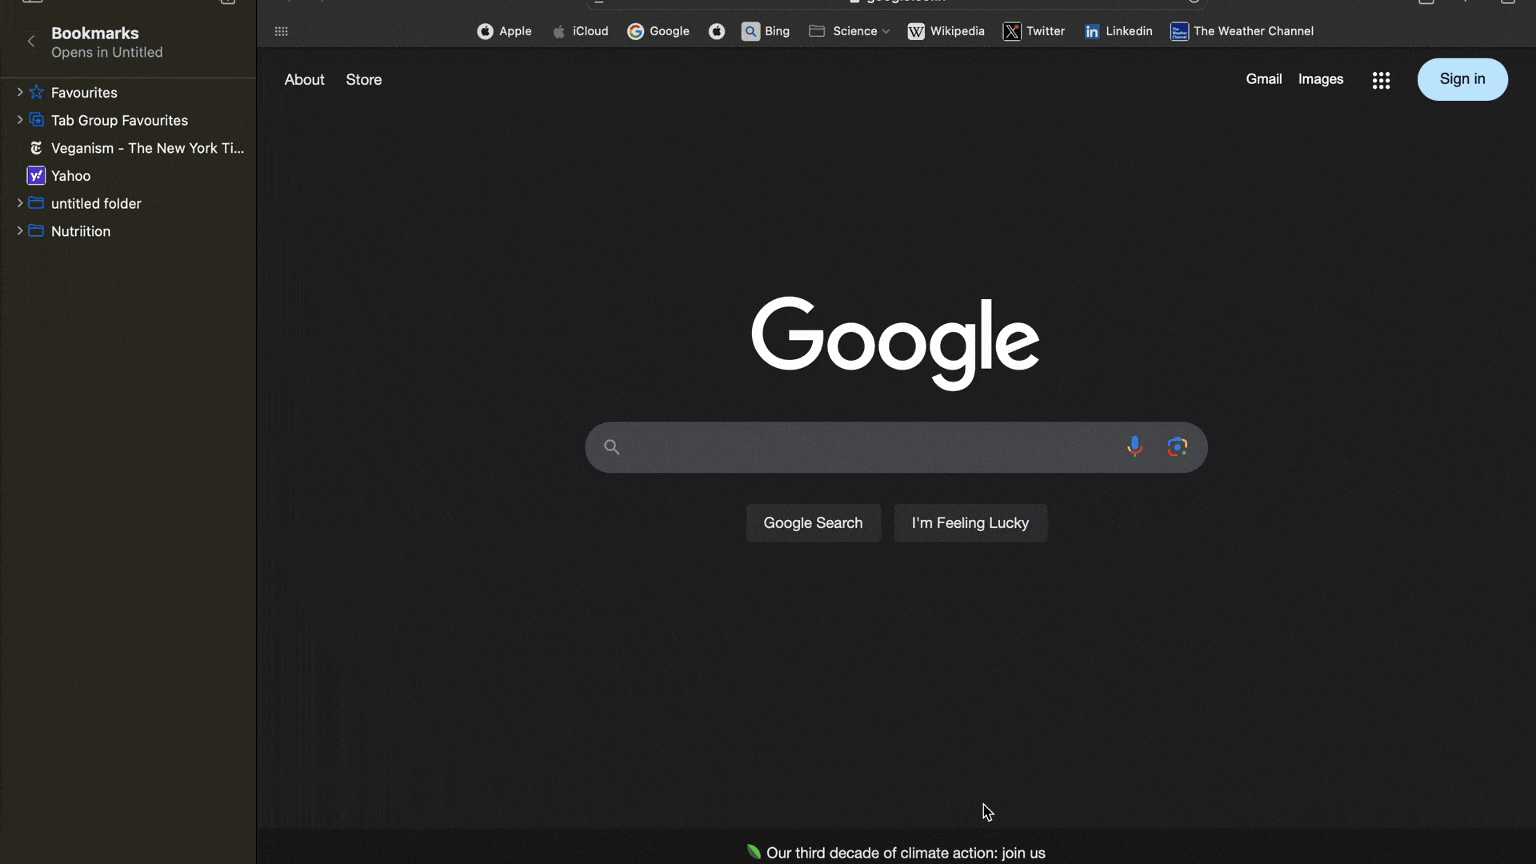Expand the Favourites bookmarks group
Image resolution: width=1536 pixels, height=864 pixels.
pyautogui.click(x=19, y=92)
